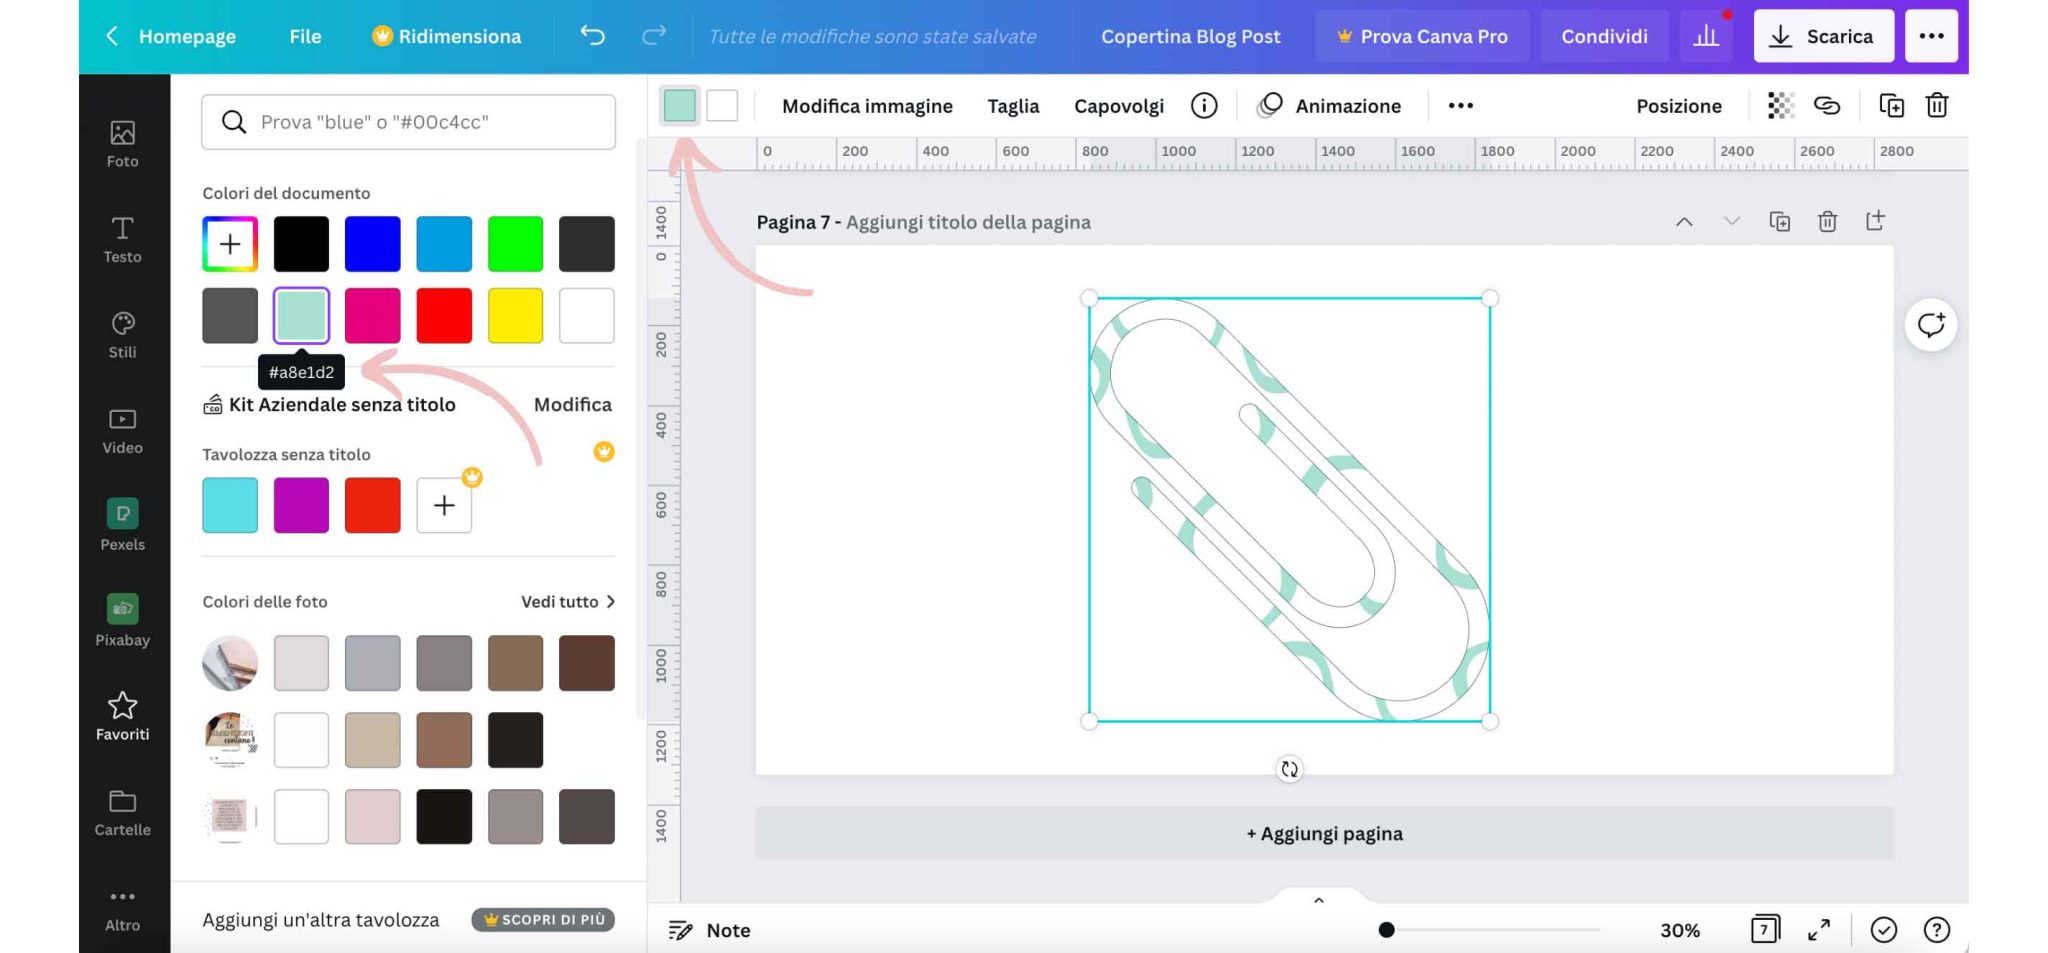Open insights bar chart icon
Screen dimensions: 2048x953
point(1706,36)
